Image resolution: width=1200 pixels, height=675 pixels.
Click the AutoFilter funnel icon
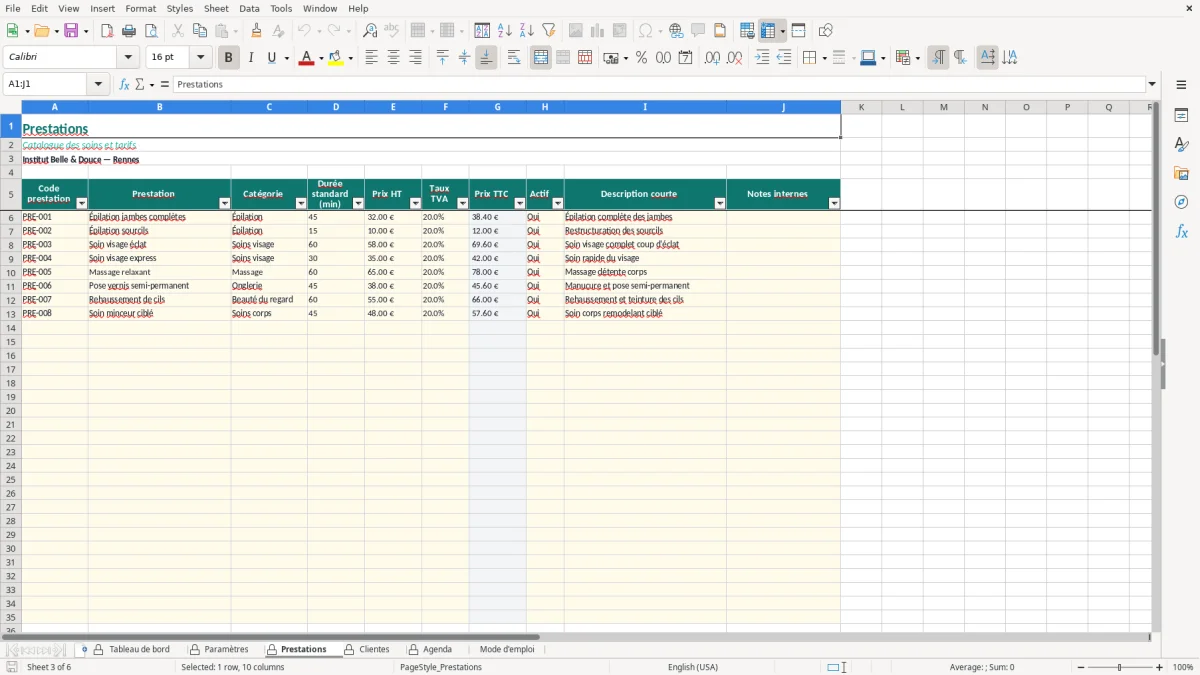(x=549, y=31)
